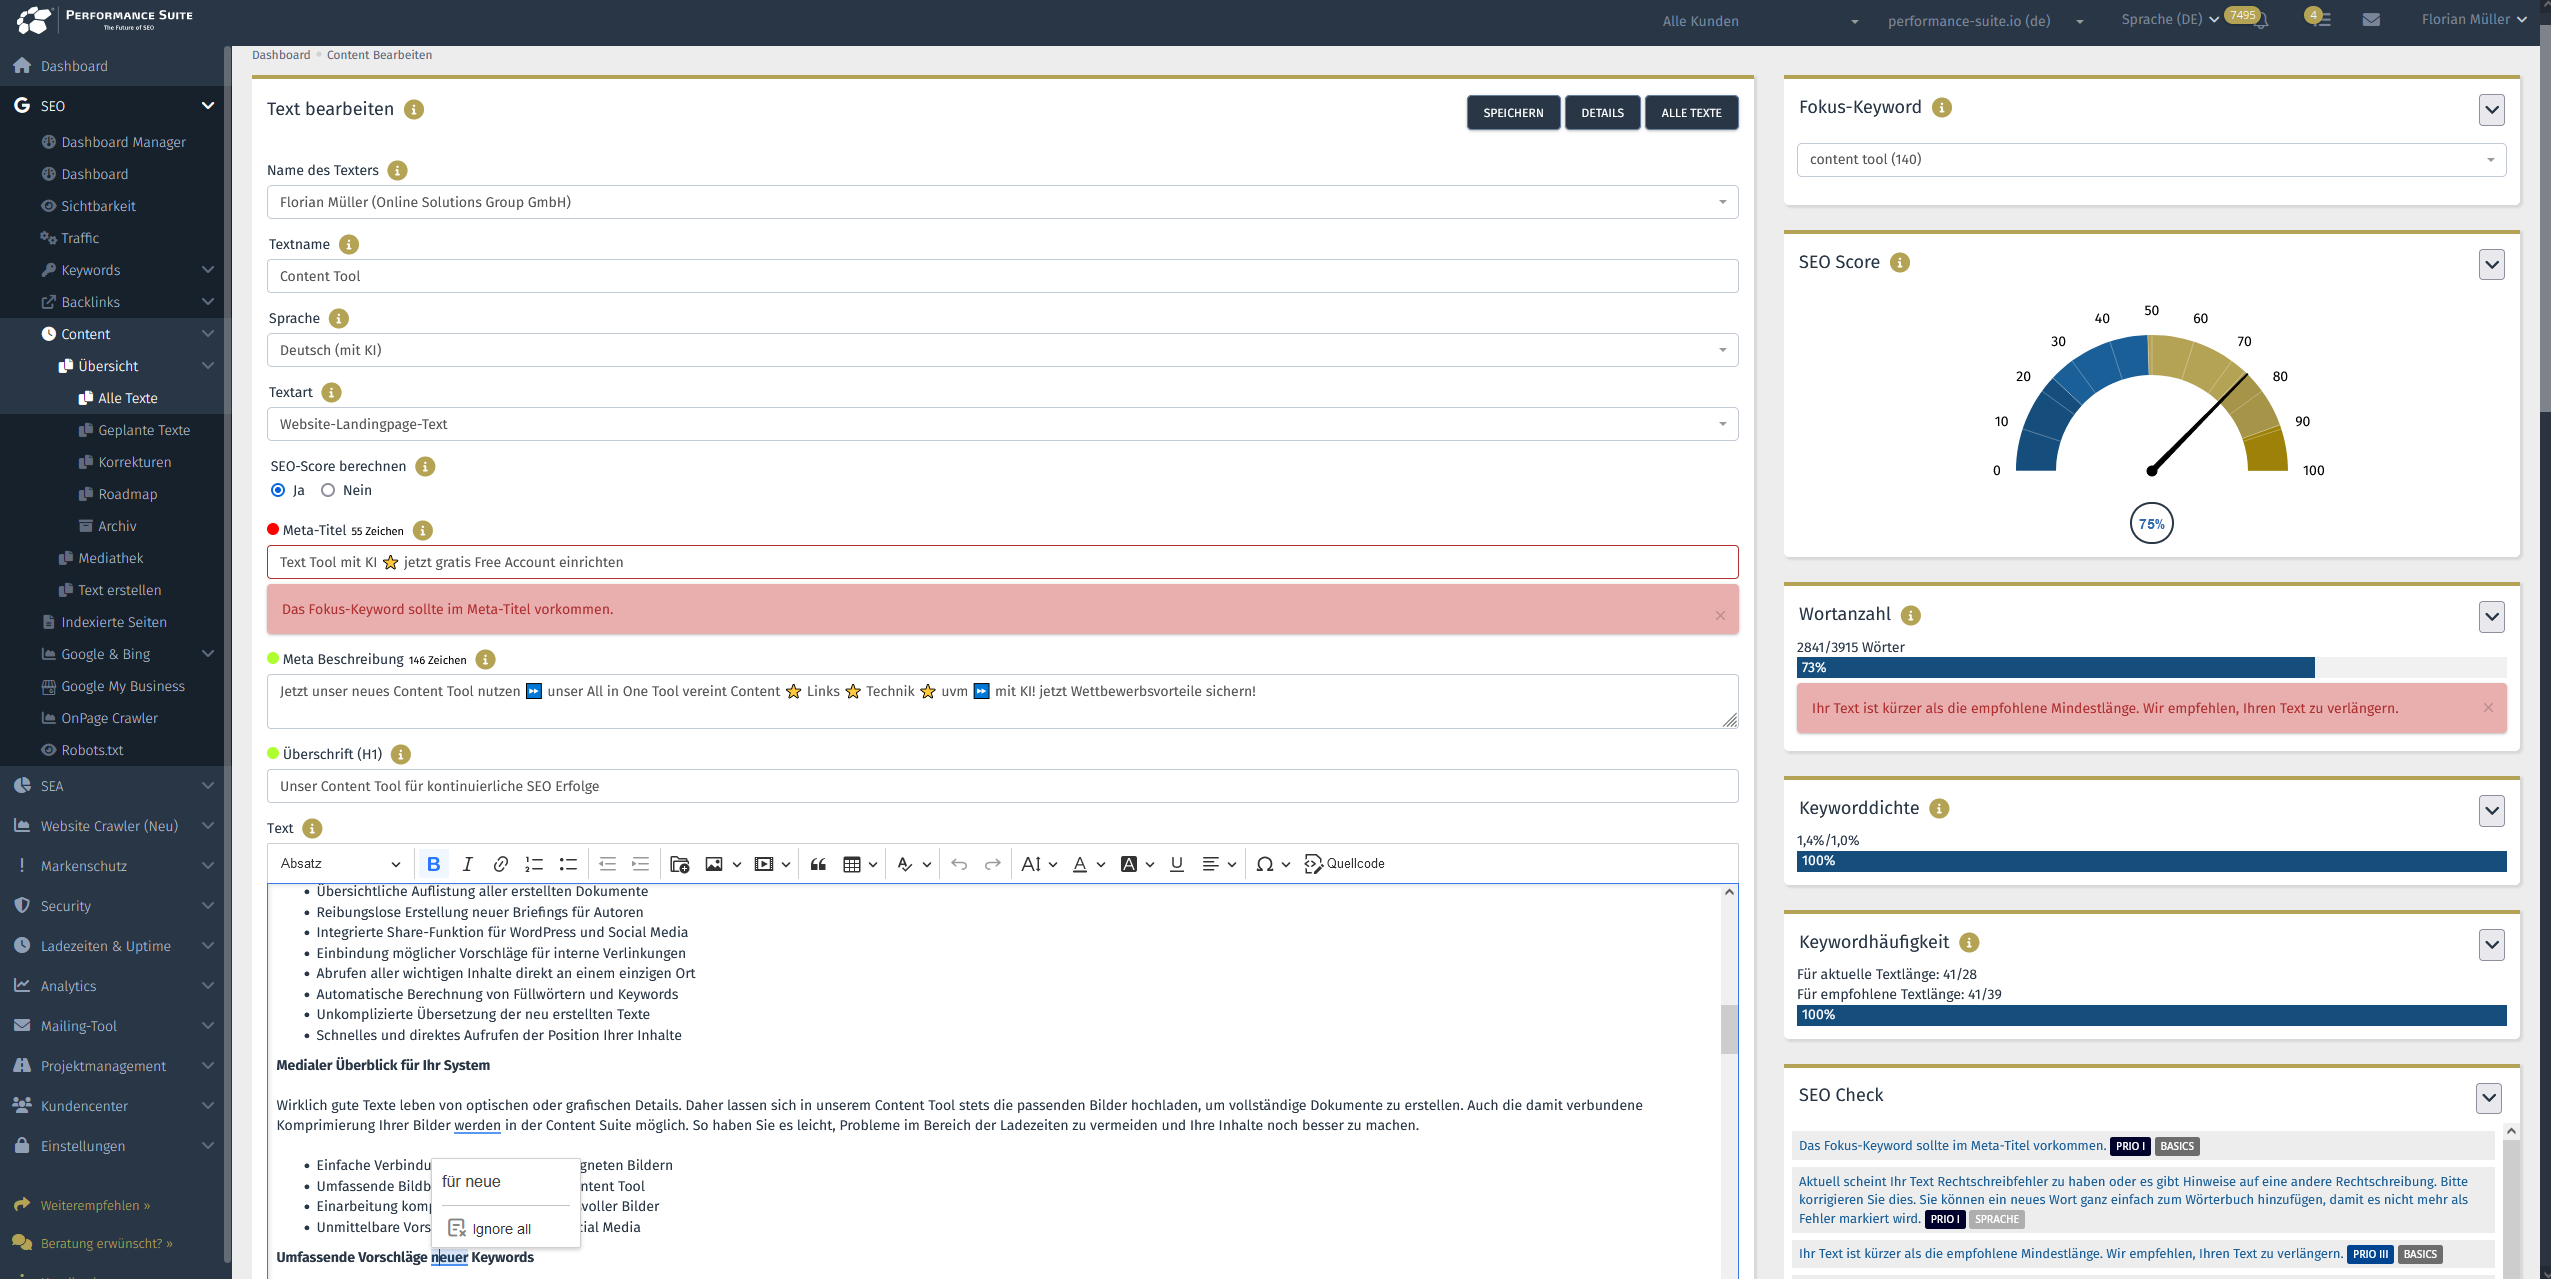This screenshot has width=2551, height=1279.
Task: Click the italic formatting icon
Action: pos(467,864)
